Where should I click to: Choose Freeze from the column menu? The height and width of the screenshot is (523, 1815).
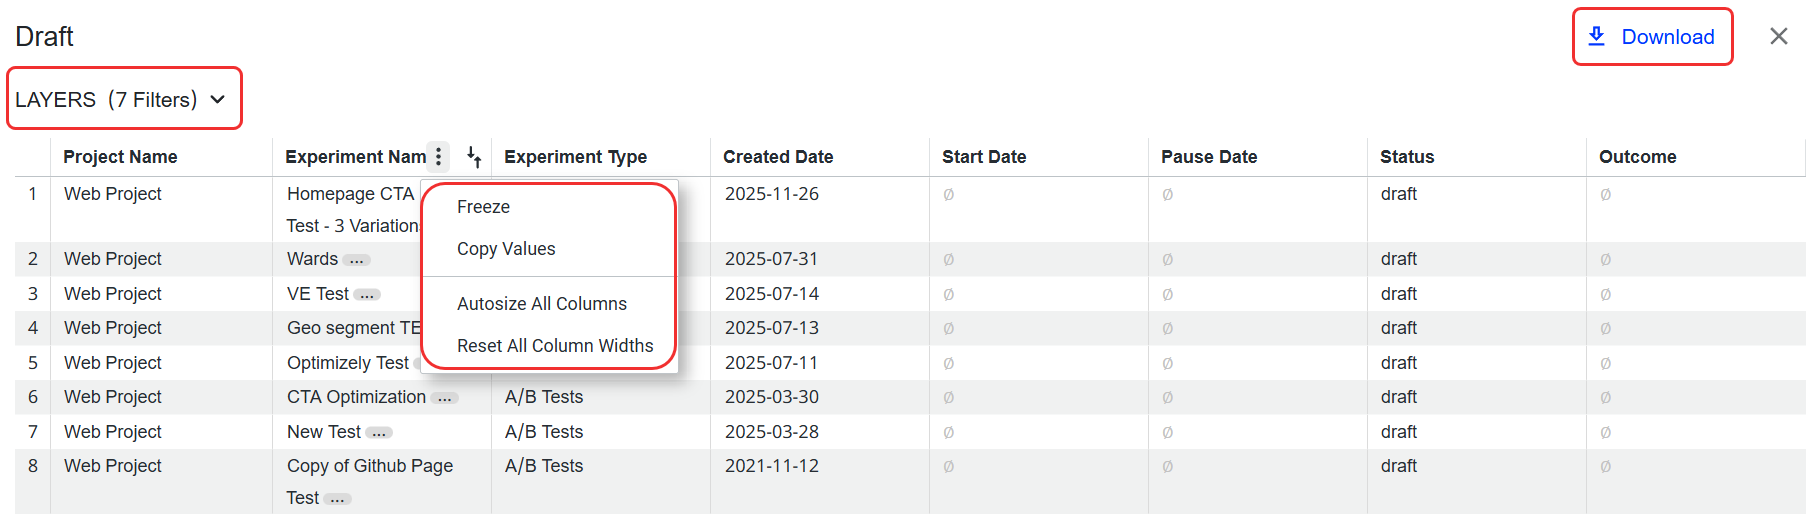click(x=483, y=207)
